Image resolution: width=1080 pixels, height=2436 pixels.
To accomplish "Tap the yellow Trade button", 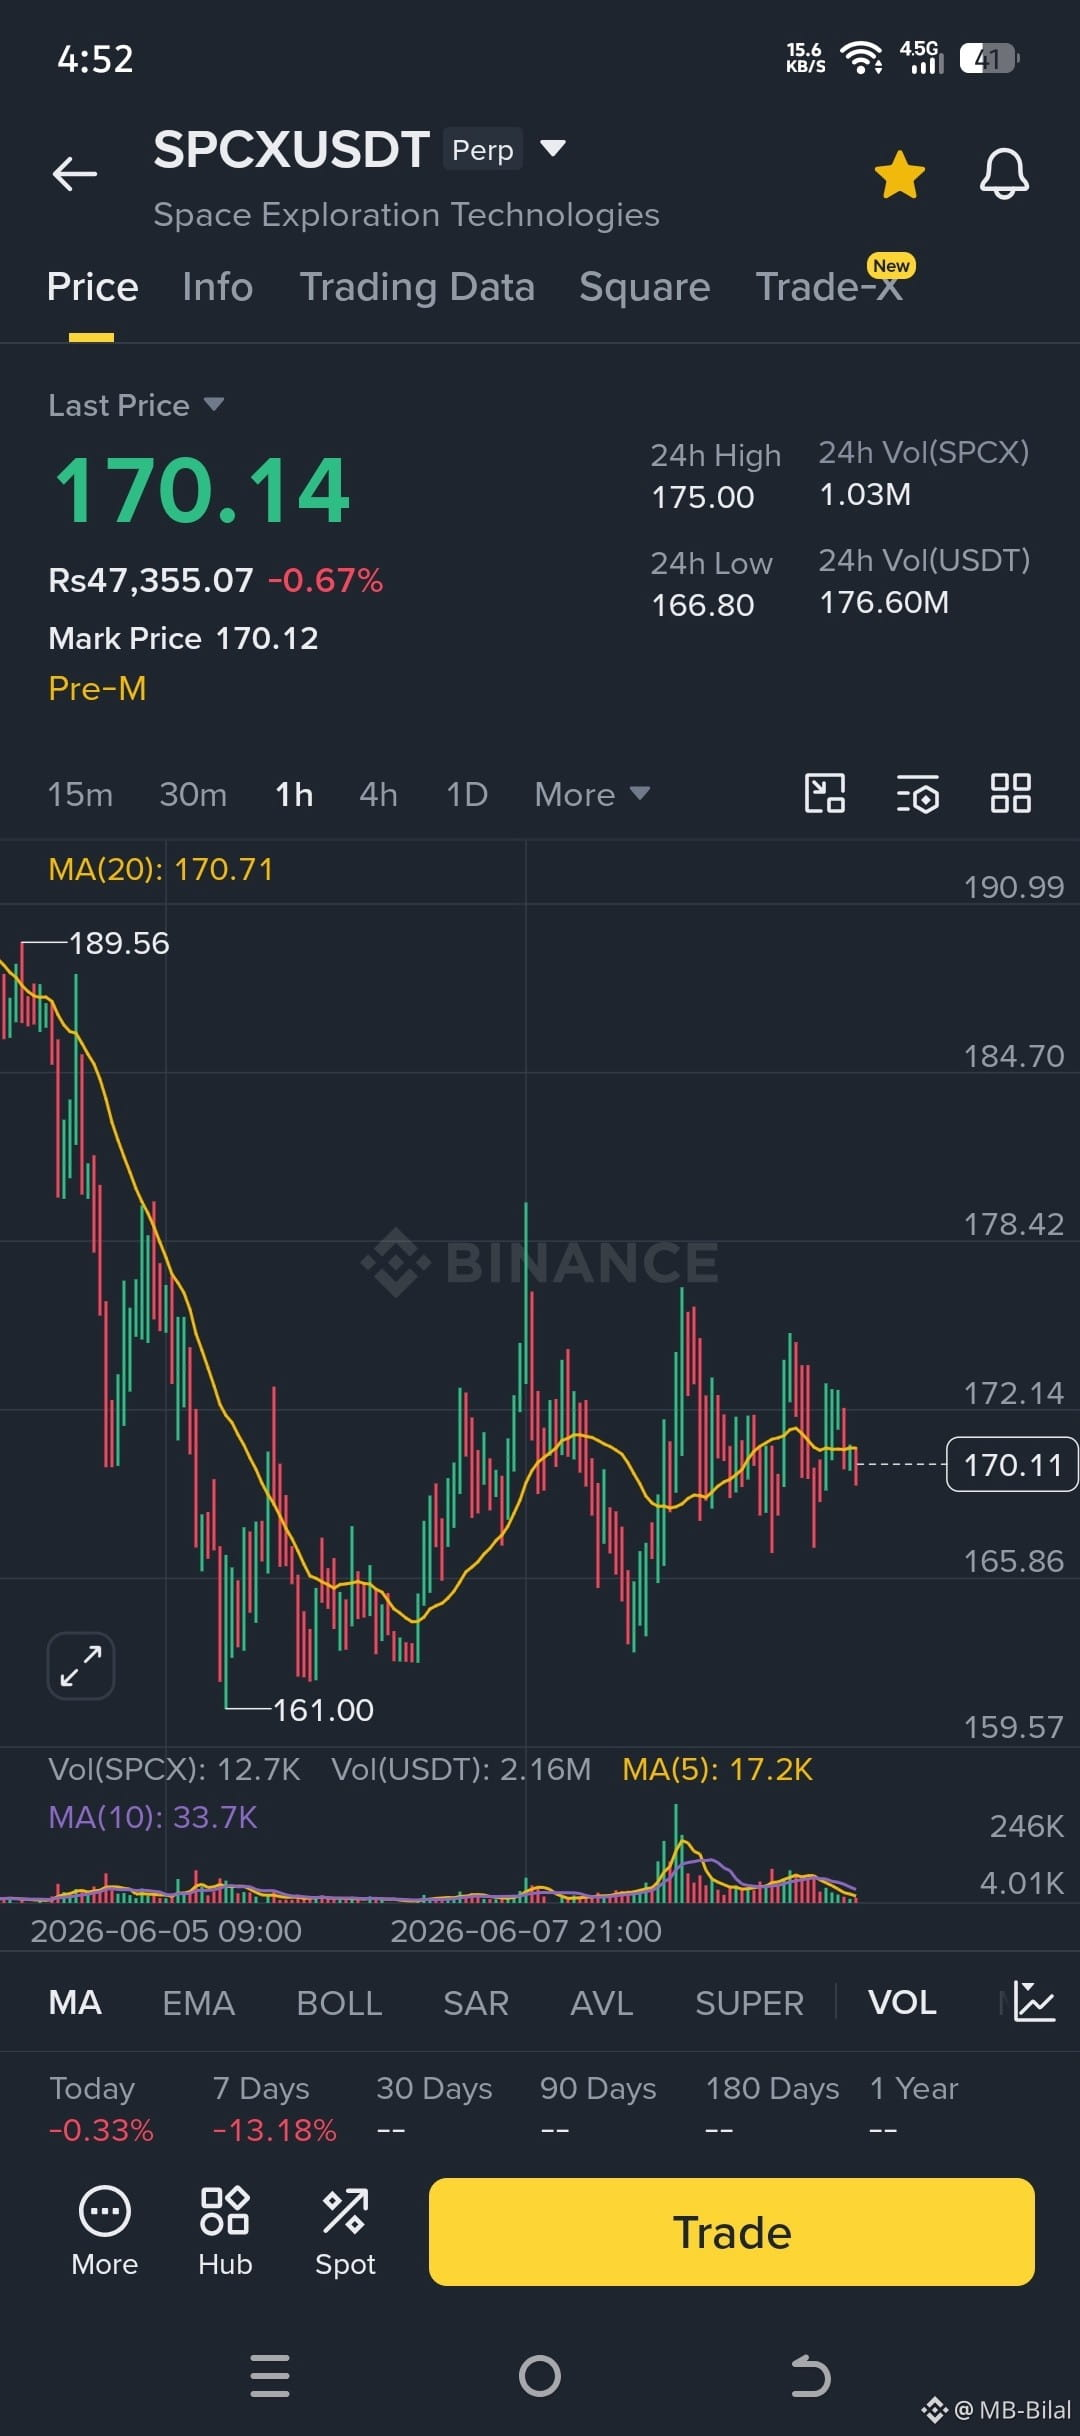I will tap(732, 2232).
